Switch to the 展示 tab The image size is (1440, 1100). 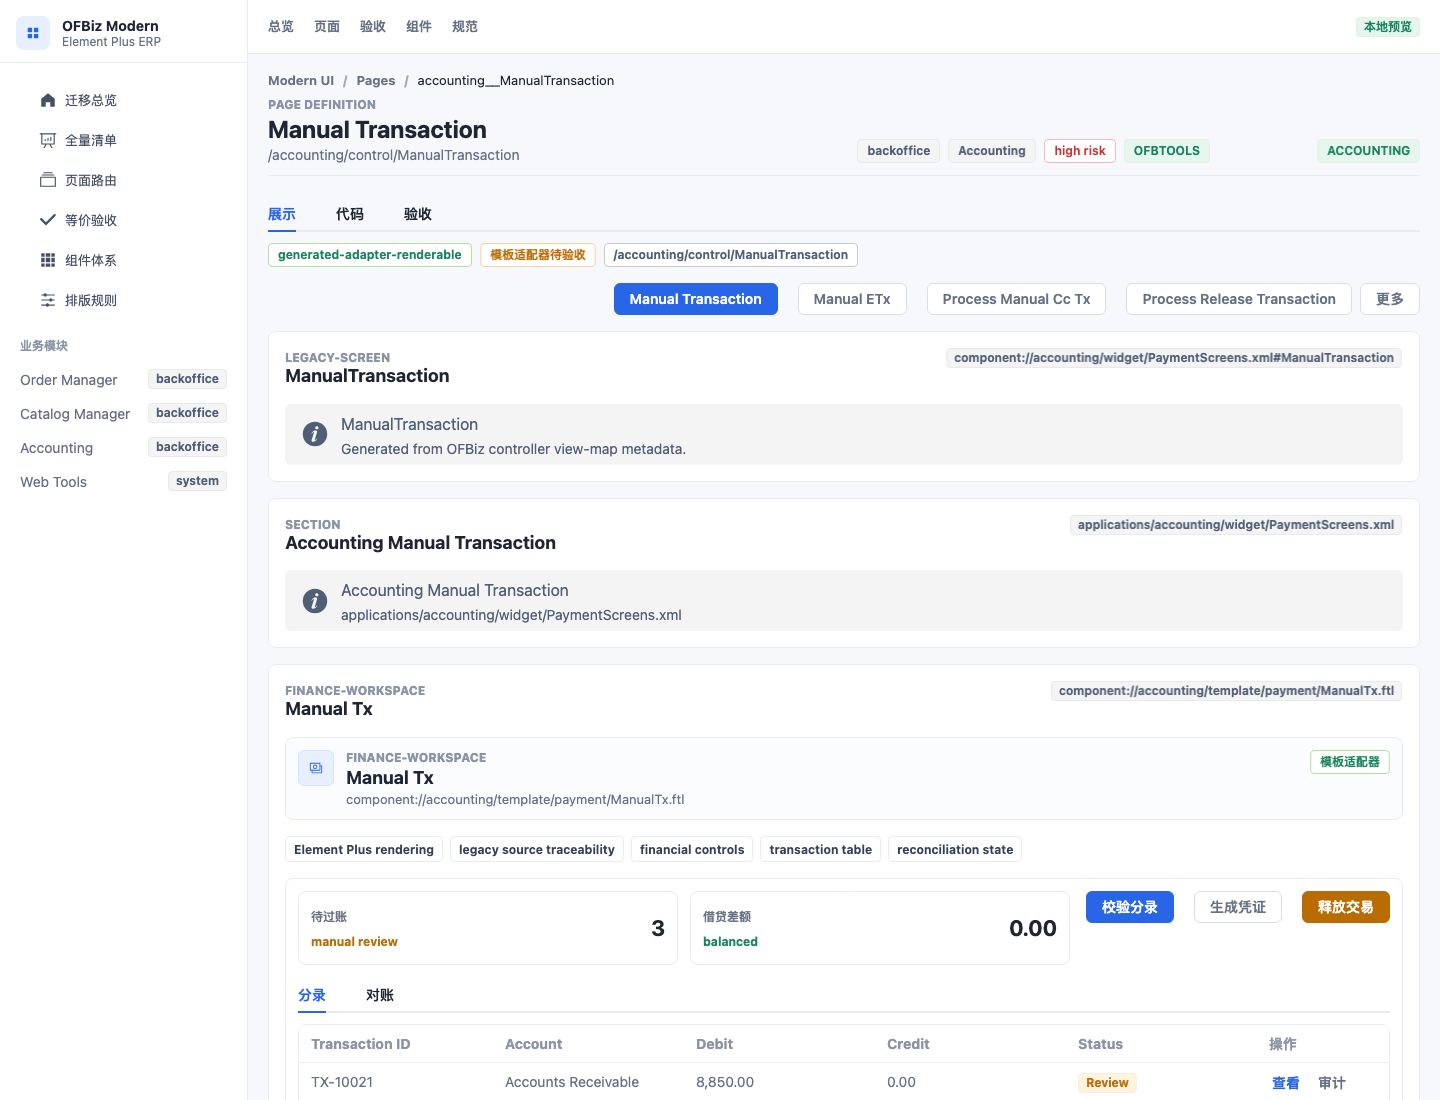282,214
